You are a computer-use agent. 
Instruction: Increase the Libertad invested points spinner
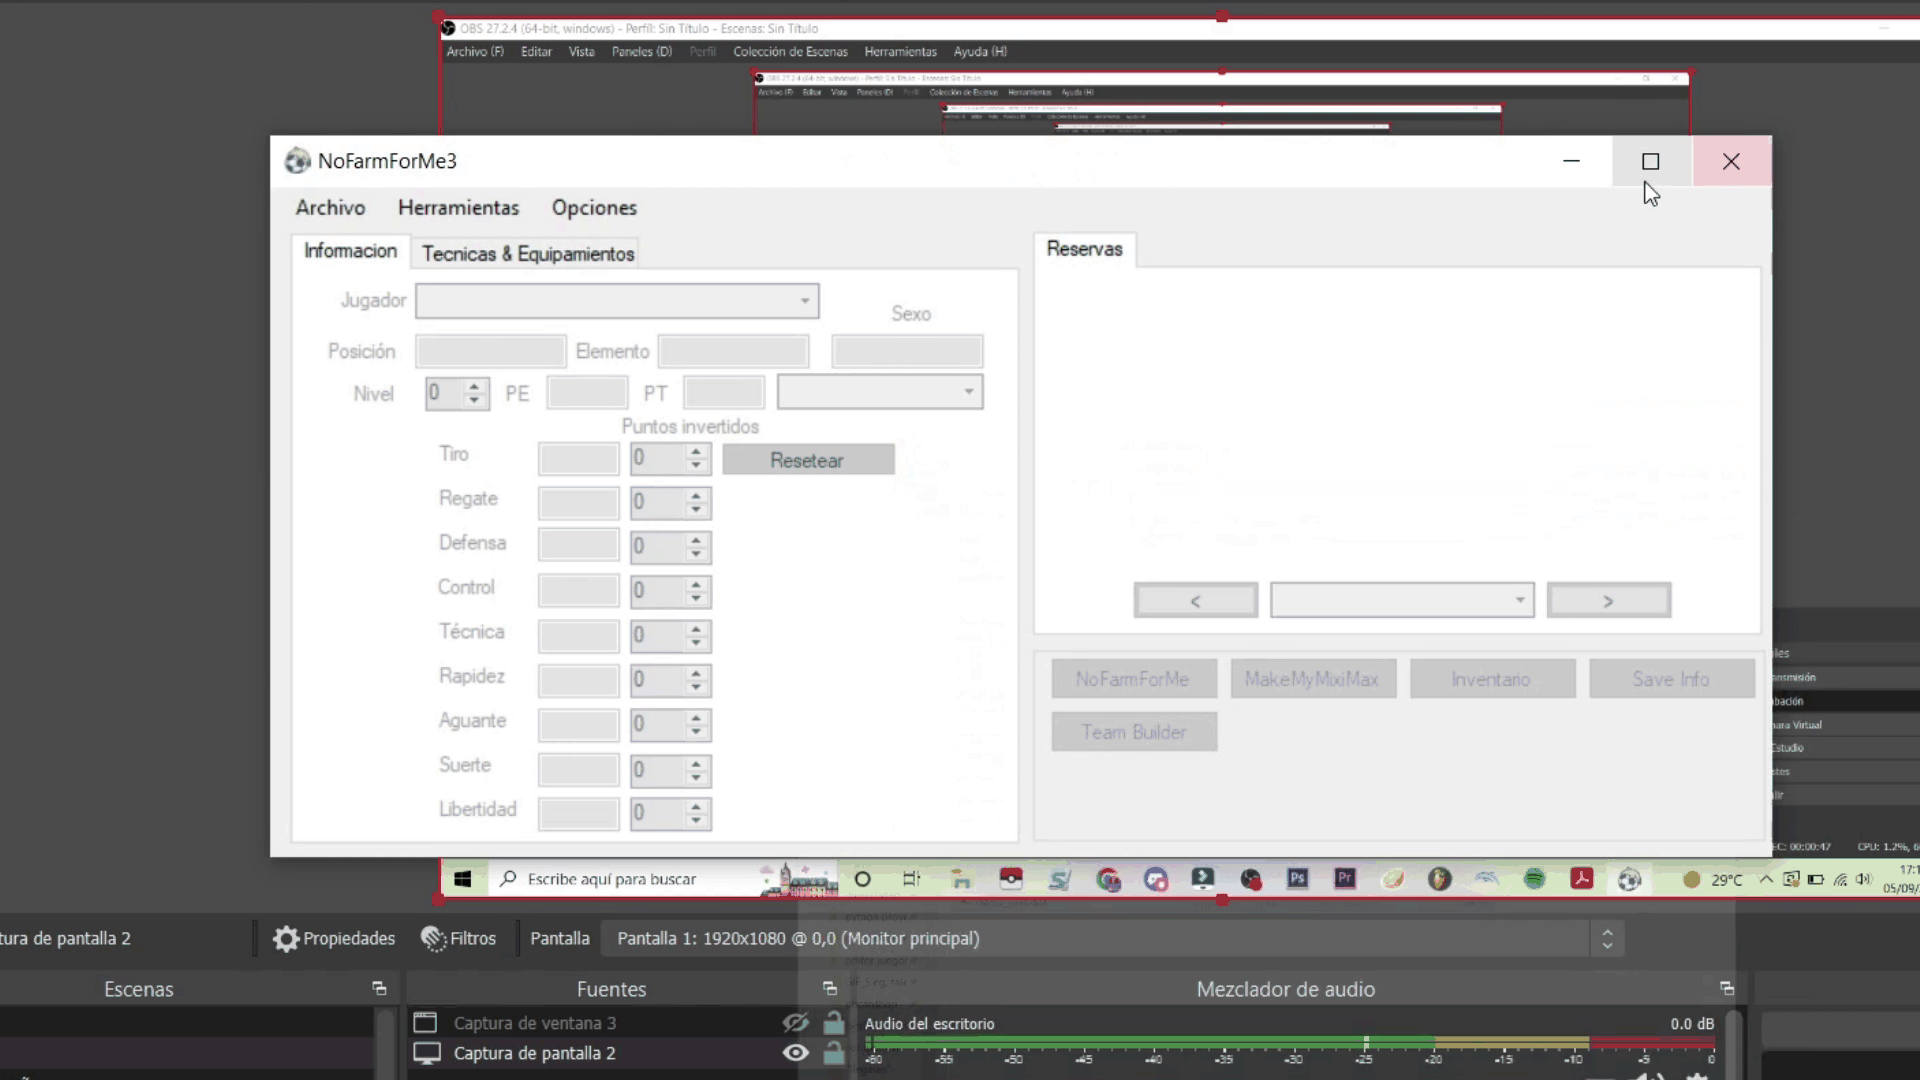[x=696, y=807]
